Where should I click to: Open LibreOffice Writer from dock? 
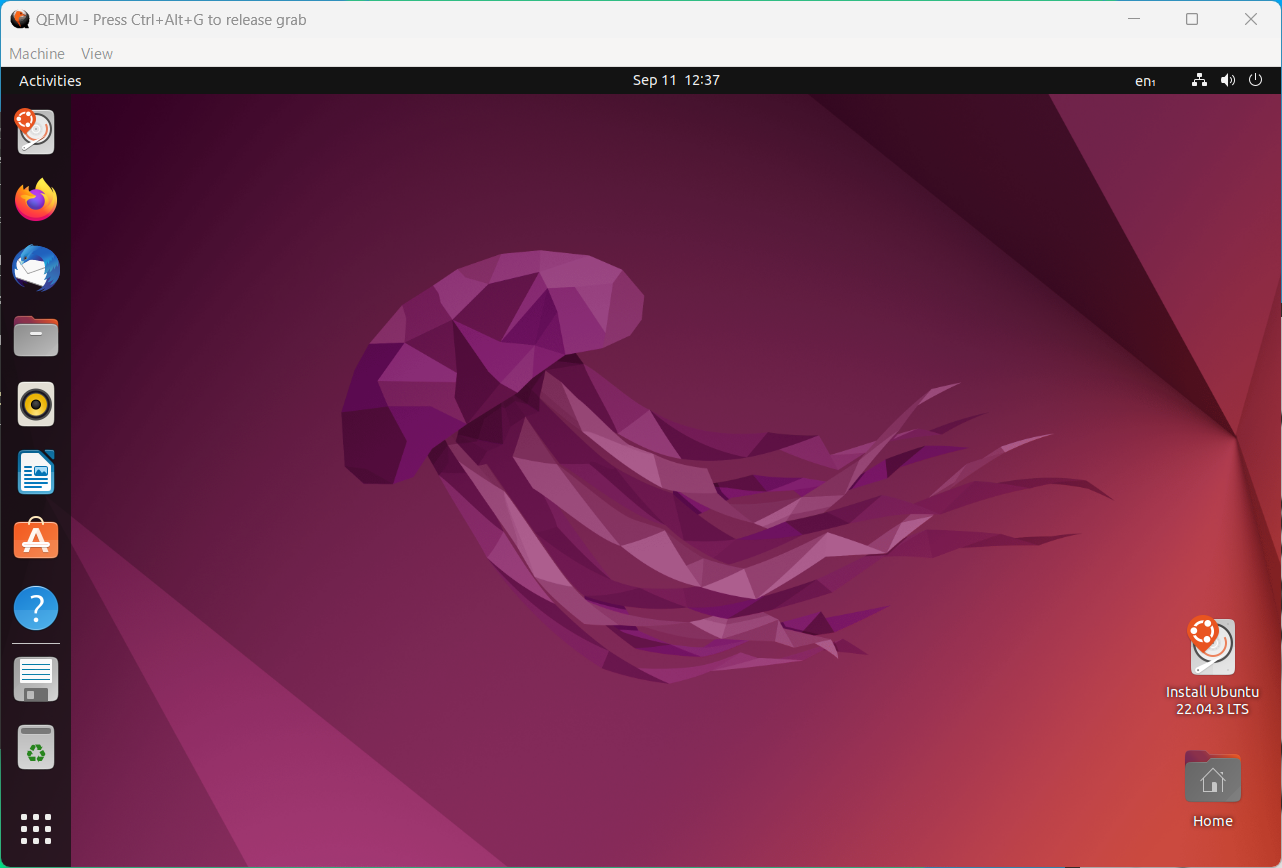36,472
